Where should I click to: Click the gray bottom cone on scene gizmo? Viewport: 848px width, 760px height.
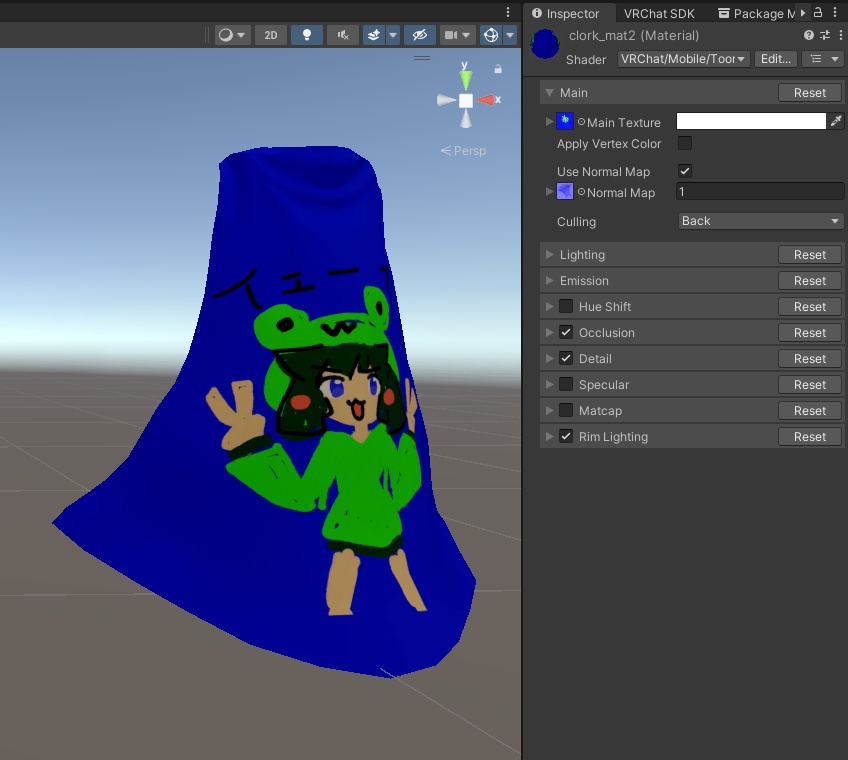click(x=466, y=119)
